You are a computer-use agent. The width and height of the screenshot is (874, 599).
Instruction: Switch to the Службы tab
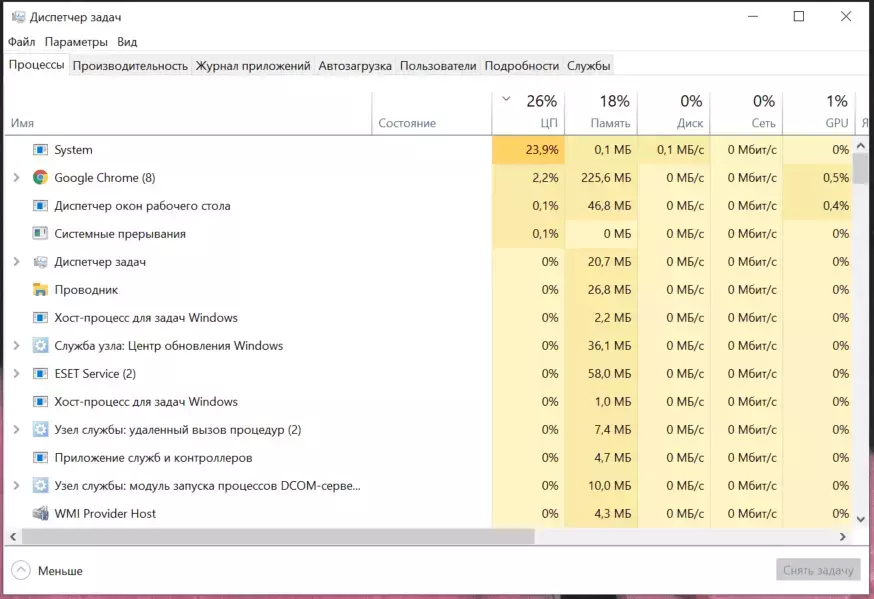589,66
